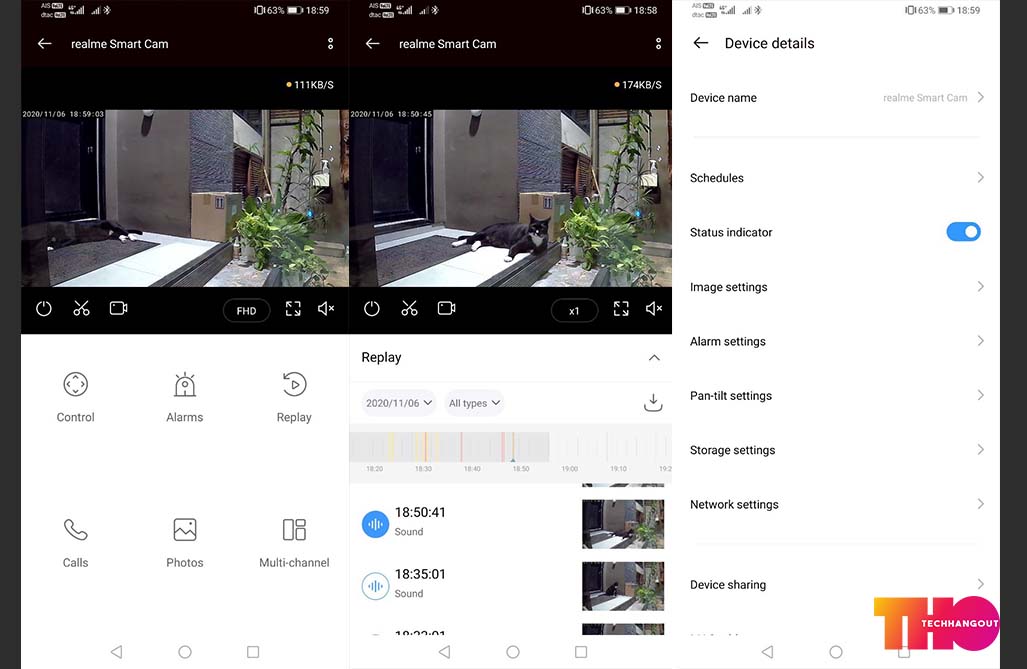Go back from the middle replay screen
Image resolution: width=1027 pixels, height=669 pixels.
tap(373, 44)
